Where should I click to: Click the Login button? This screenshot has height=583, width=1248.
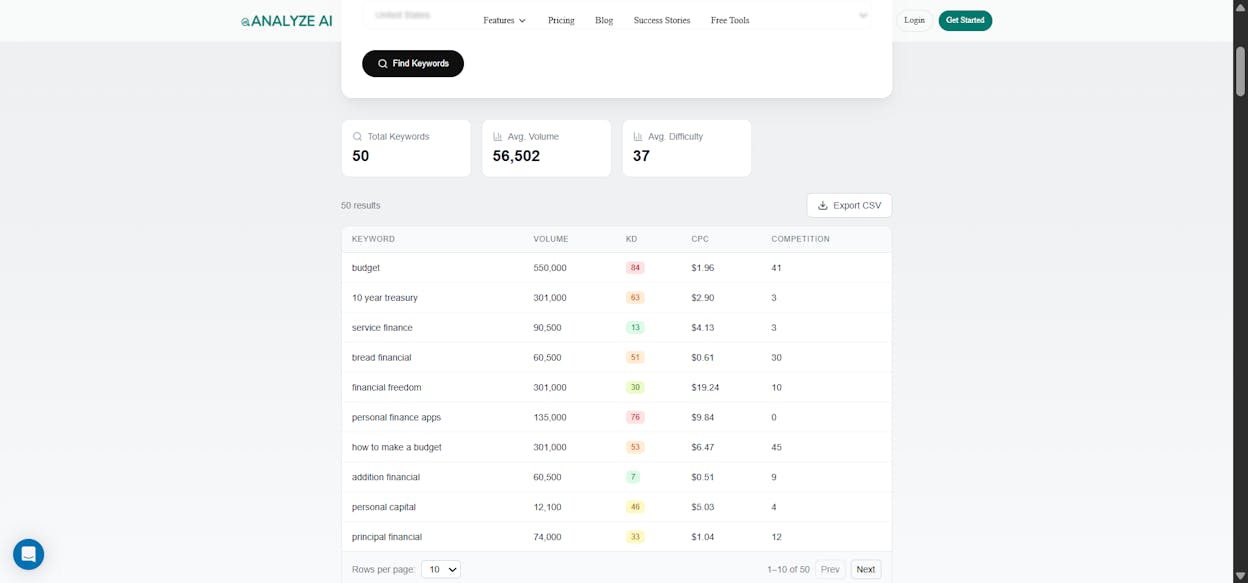coord(914,20)
